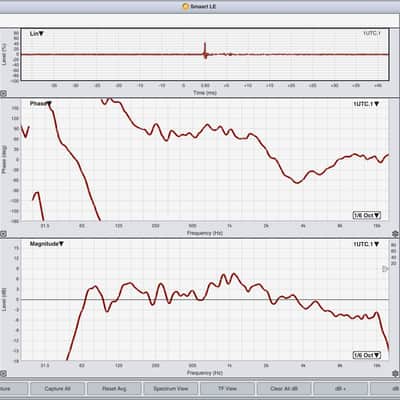Viewport: 400px width, 400px height.
Task: Open the Magnitude pane settings gear
Action: click(396, 373)
